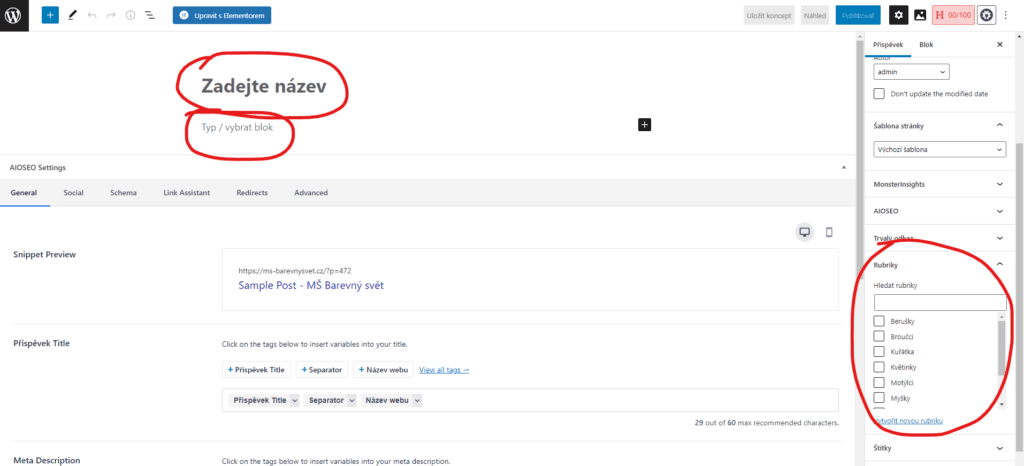Add block with black plus icon
Image resolution: width=1024 pixels, height=466 pixels.
click(x=644, y=124)
